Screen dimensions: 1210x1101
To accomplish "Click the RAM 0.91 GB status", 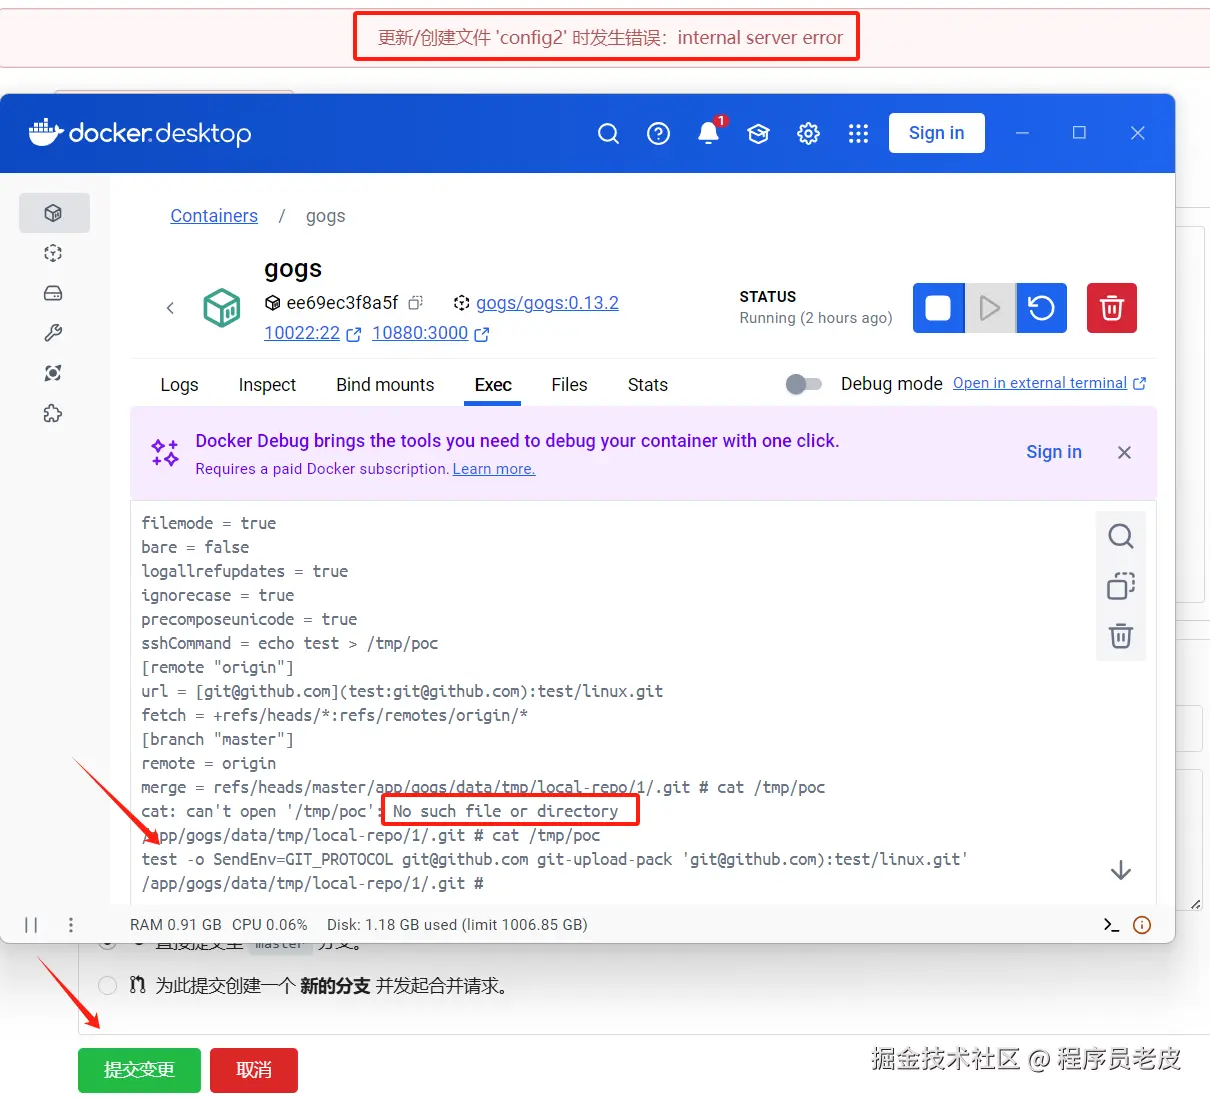I will (176, 925).
